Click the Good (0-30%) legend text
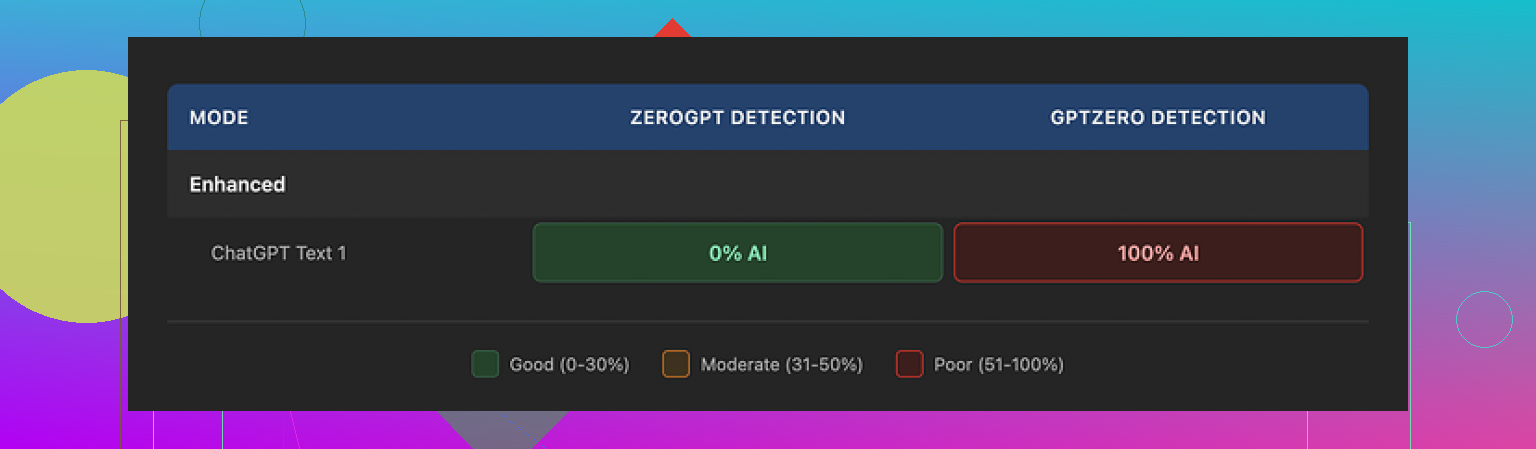Screen dimensions: 1536x449 569,365
